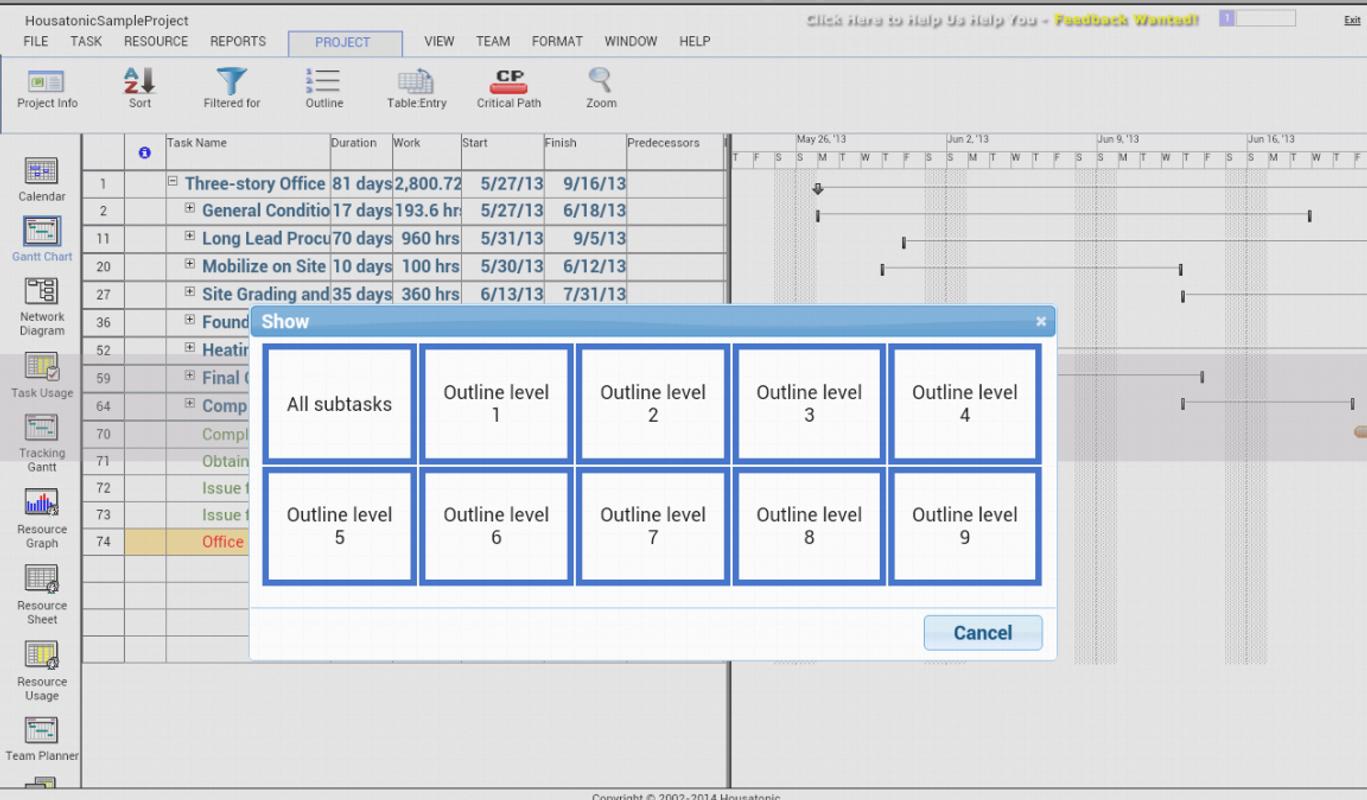Select Outline level 2
The height and width of the screenshot is (800, 1367).
point(653,404)
